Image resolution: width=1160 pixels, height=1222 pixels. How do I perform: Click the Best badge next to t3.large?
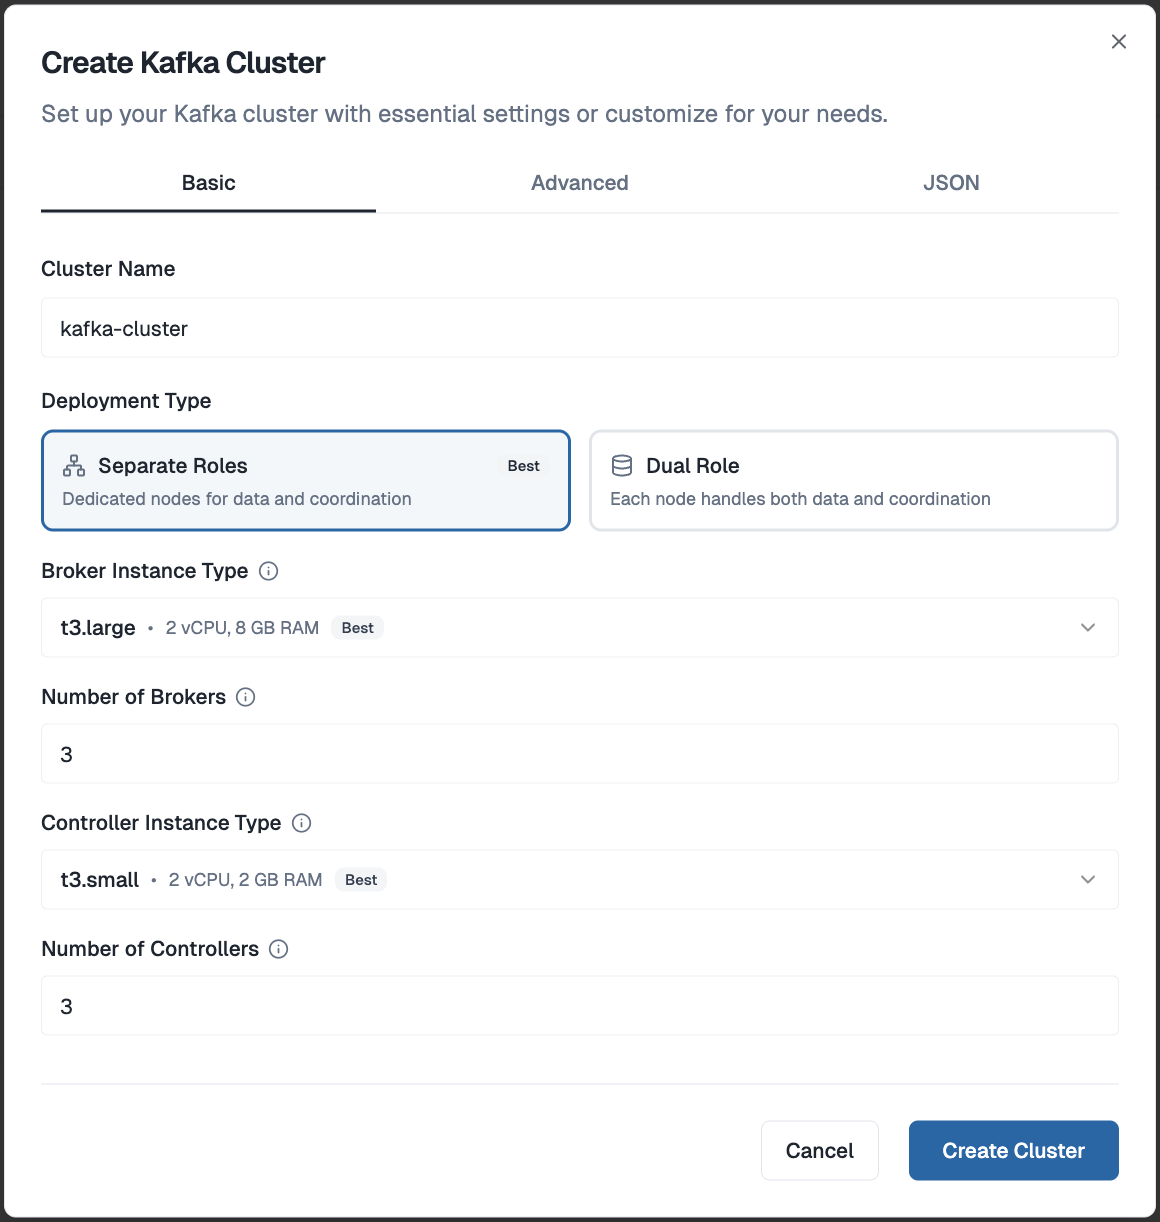(x=357, y=627)
